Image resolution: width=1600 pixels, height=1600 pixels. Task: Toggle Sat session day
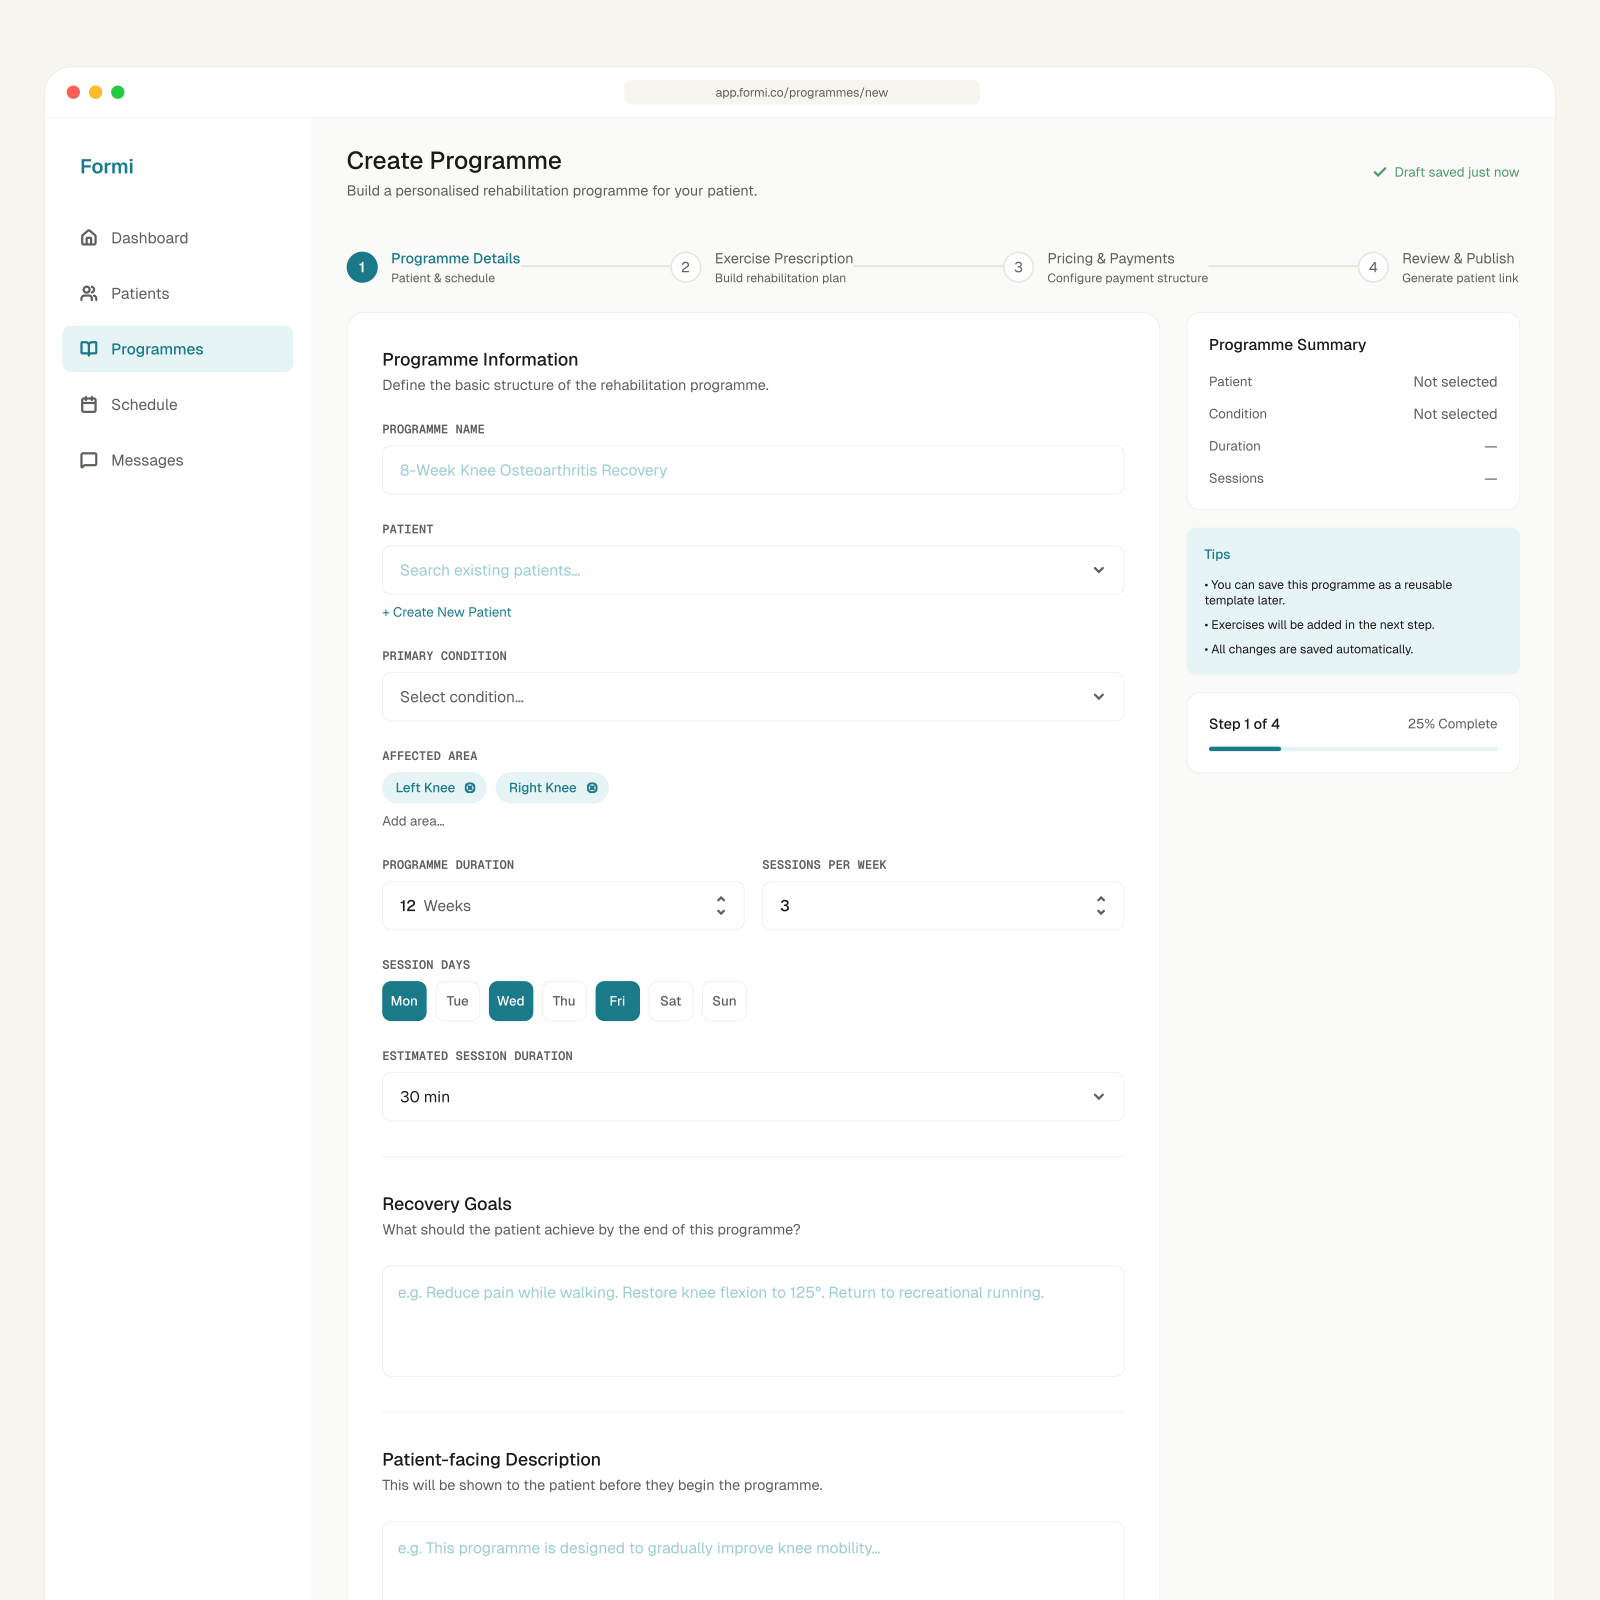[x=671, y=1001]
